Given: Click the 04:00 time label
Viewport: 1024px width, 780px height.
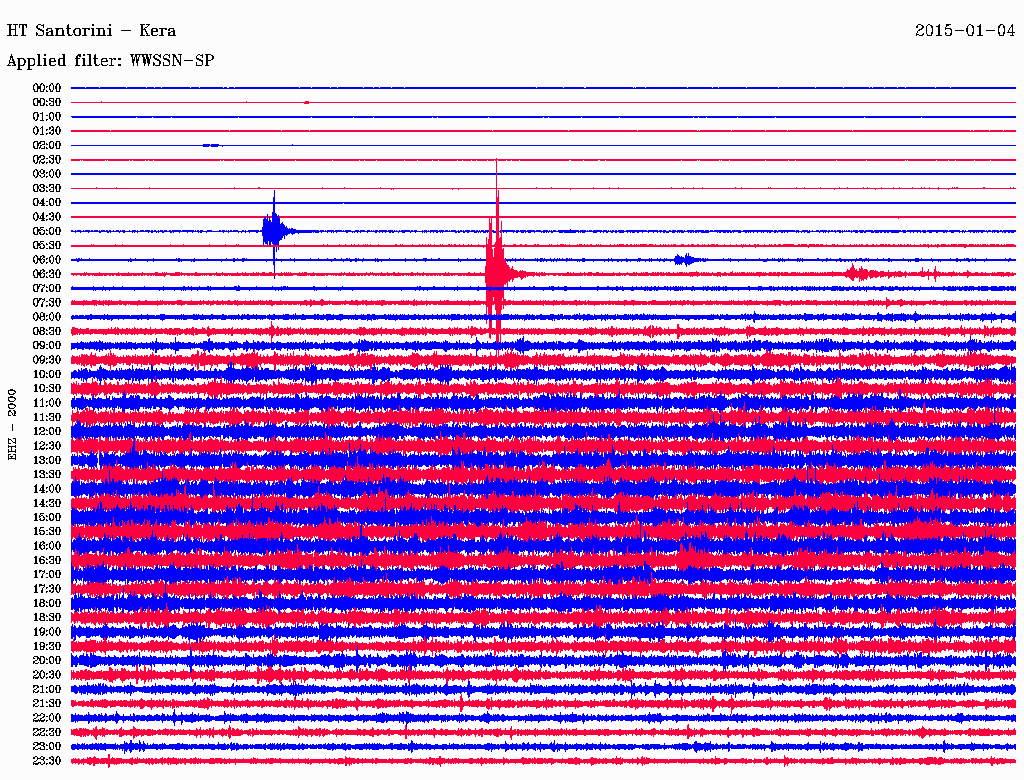Looking at the screenshot, I should click(47, 203).
